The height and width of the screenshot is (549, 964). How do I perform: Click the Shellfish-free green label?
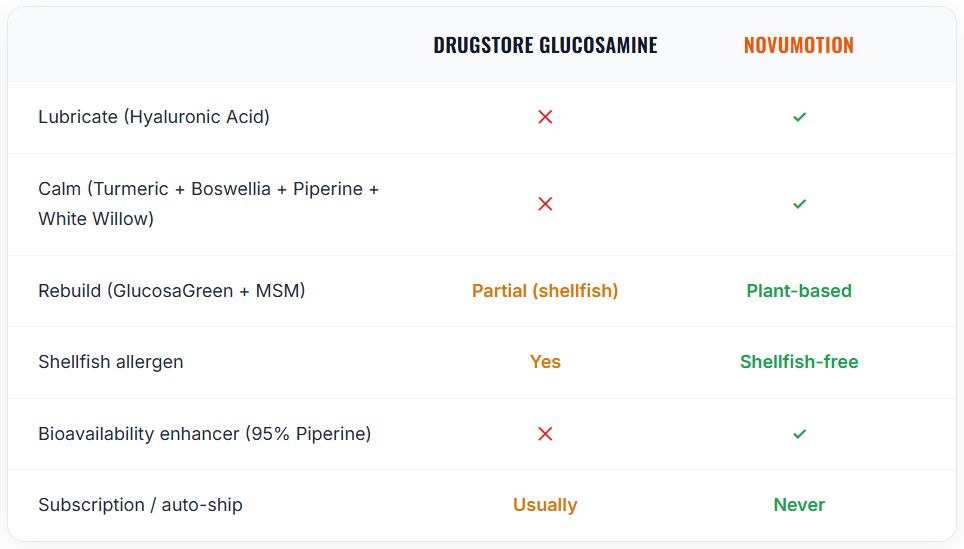pos(799,362)
